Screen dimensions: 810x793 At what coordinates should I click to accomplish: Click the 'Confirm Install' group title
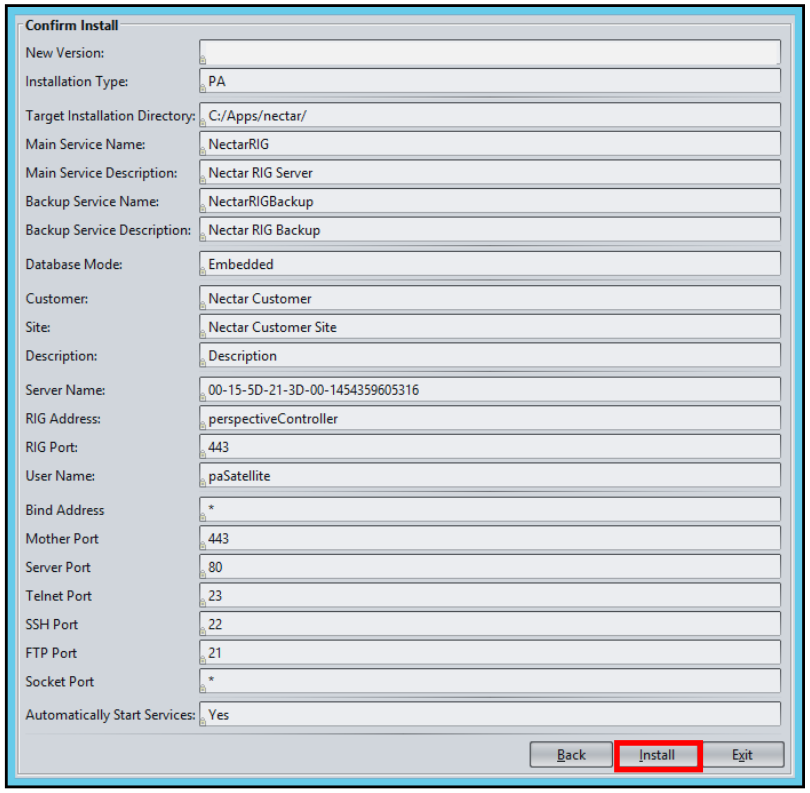(72, 25)
